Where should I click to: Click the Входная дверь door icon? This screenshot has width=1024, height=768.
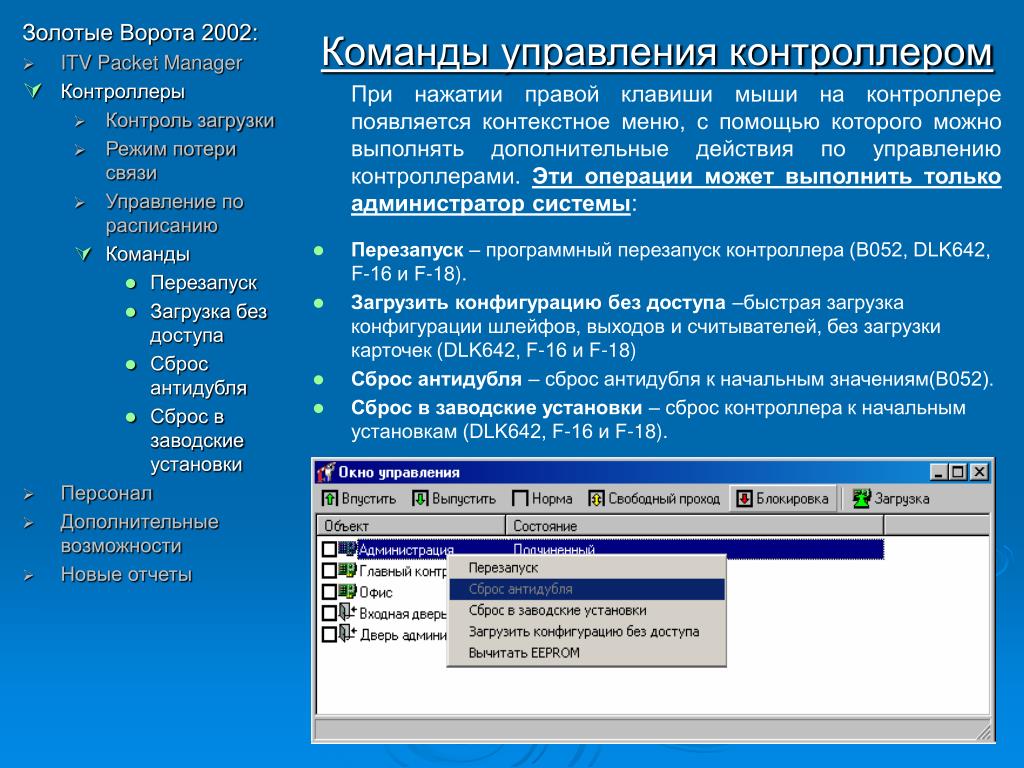[347, 613]
